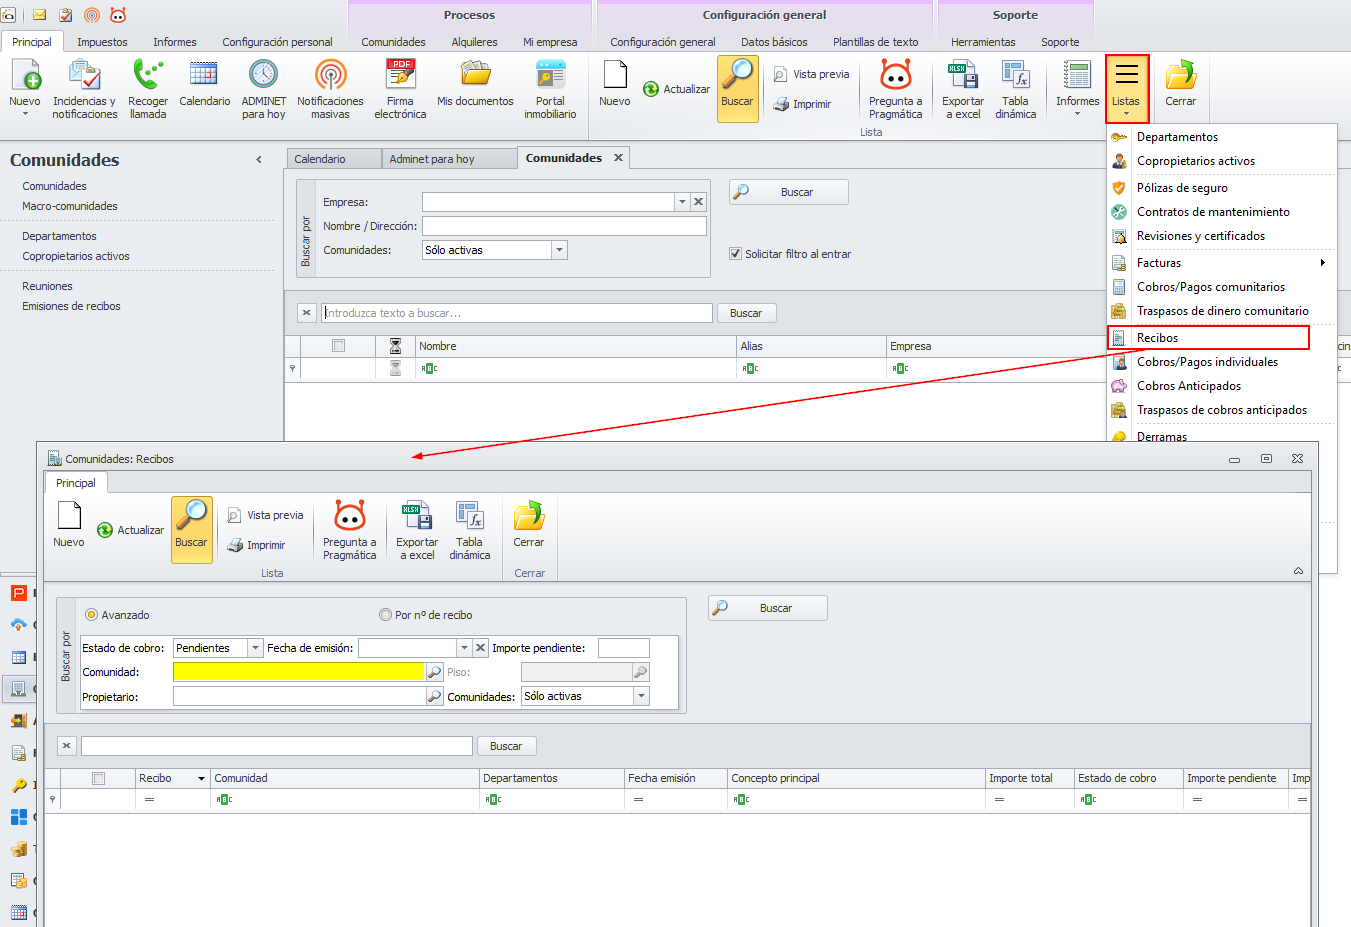This screenshot has height=927, width=1351.
Task: Clear the Empresa field selection
Action: pyautogui.click(x=699, y=202)
